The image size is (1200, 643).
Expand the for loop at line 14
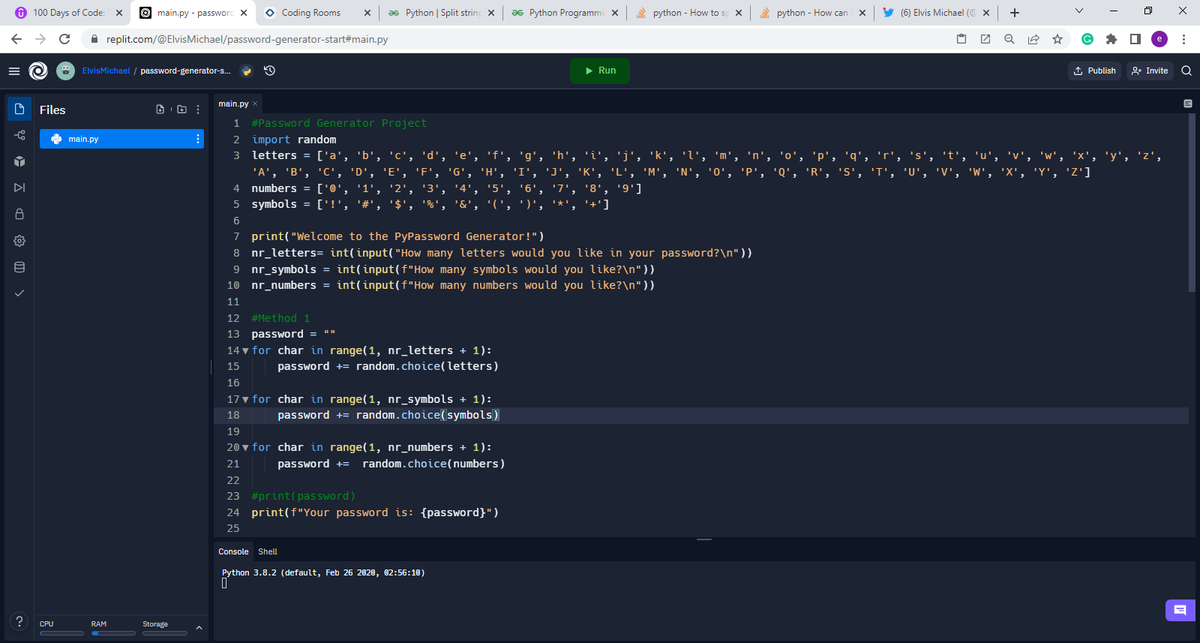[248, 350]
